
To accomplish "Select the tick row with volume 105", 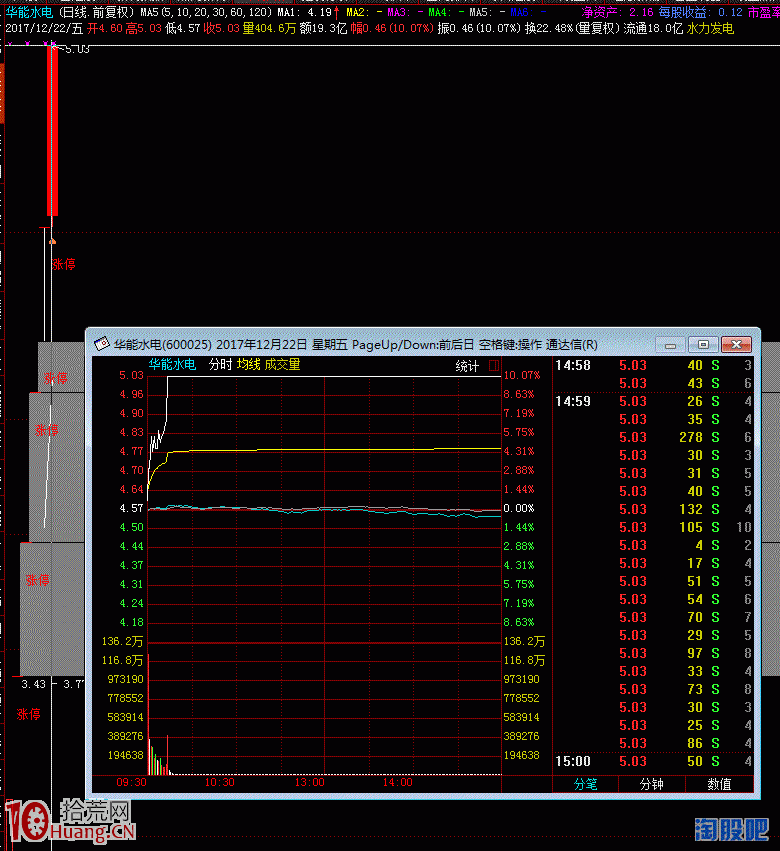I will 653,527.
